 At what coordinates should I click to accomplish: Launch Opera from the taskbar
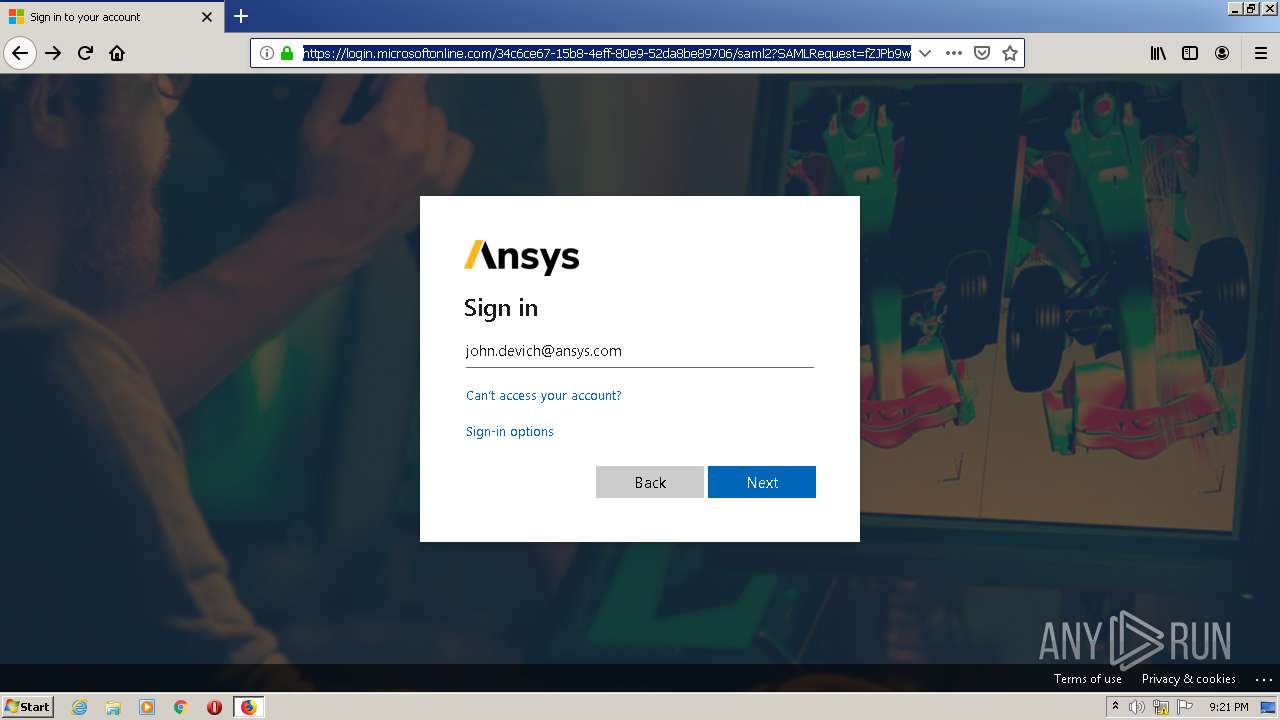(x=214, y=707)
